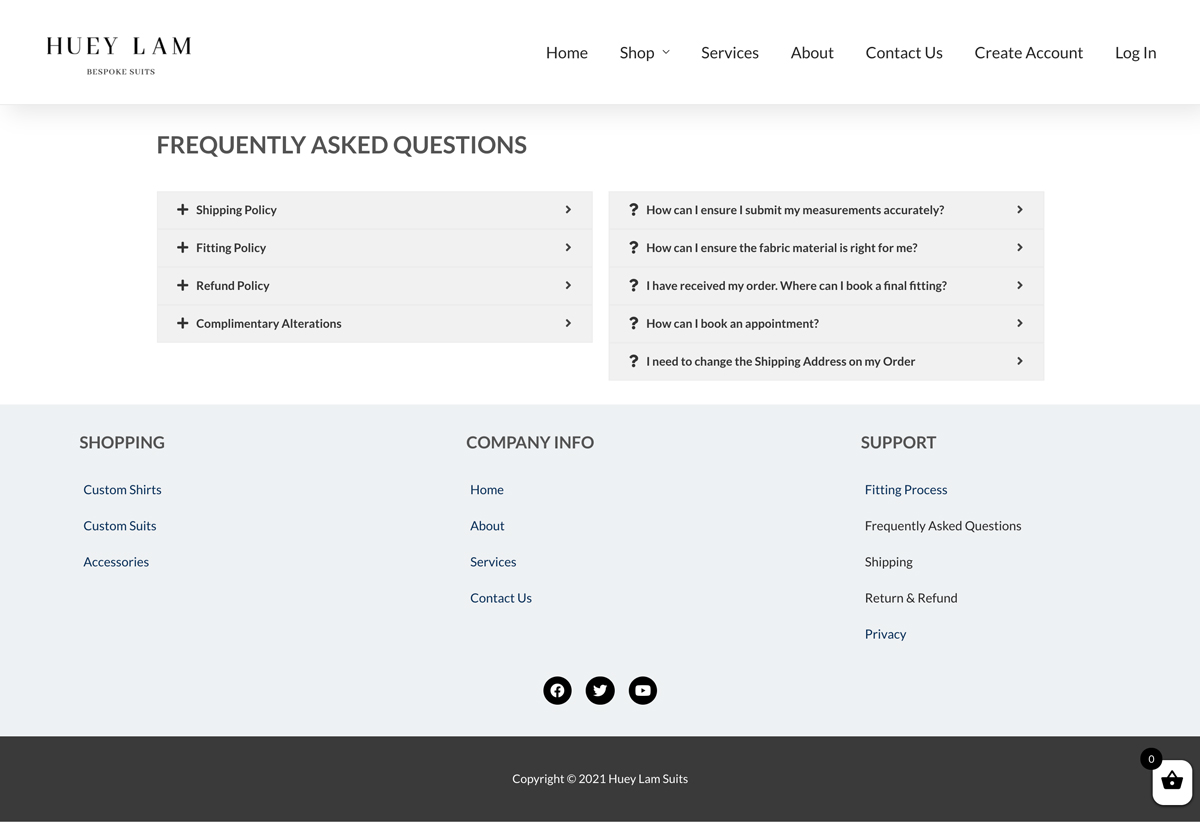Open the Twitter social icon
Viewport: 1200px width, 822px height.
(600, 690)
